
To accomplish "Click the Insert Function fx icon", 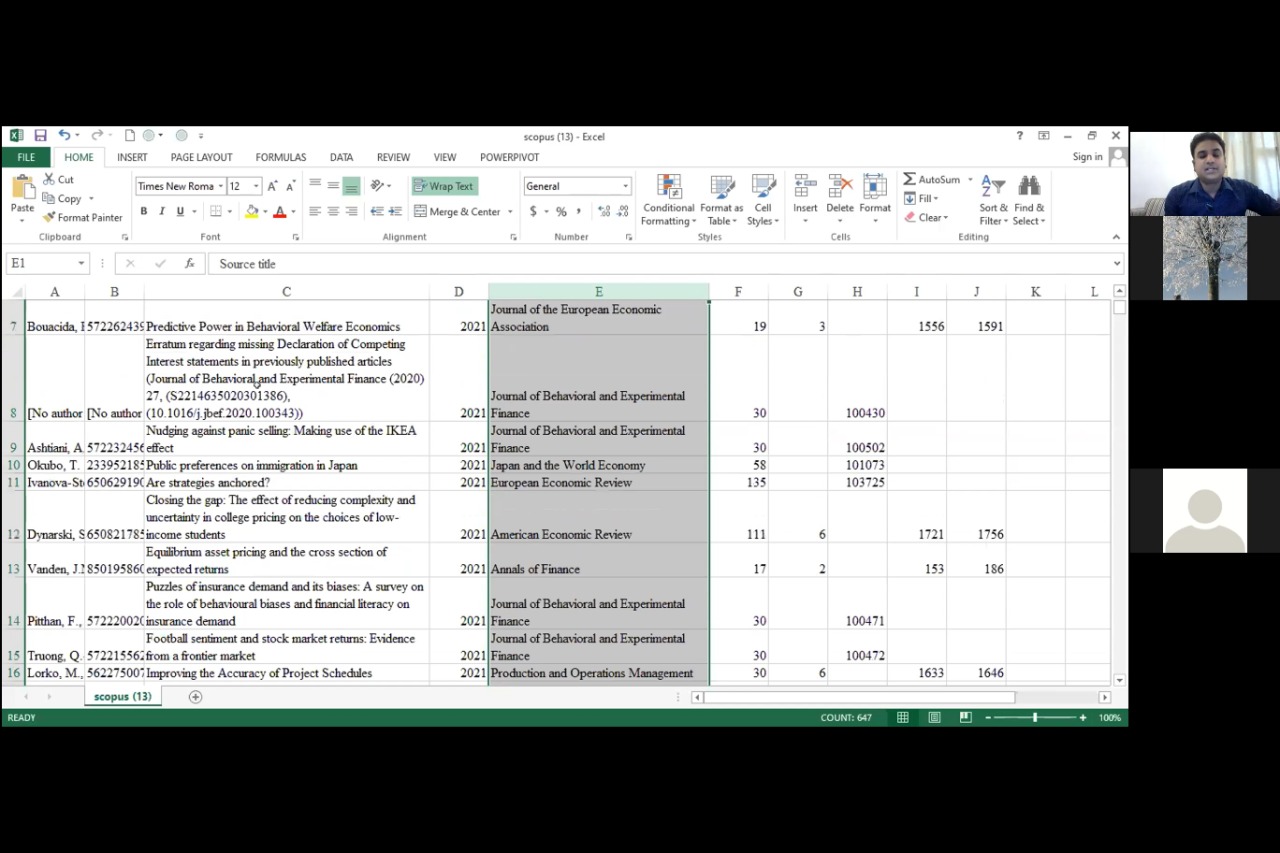I will click(x=189, y=264).
